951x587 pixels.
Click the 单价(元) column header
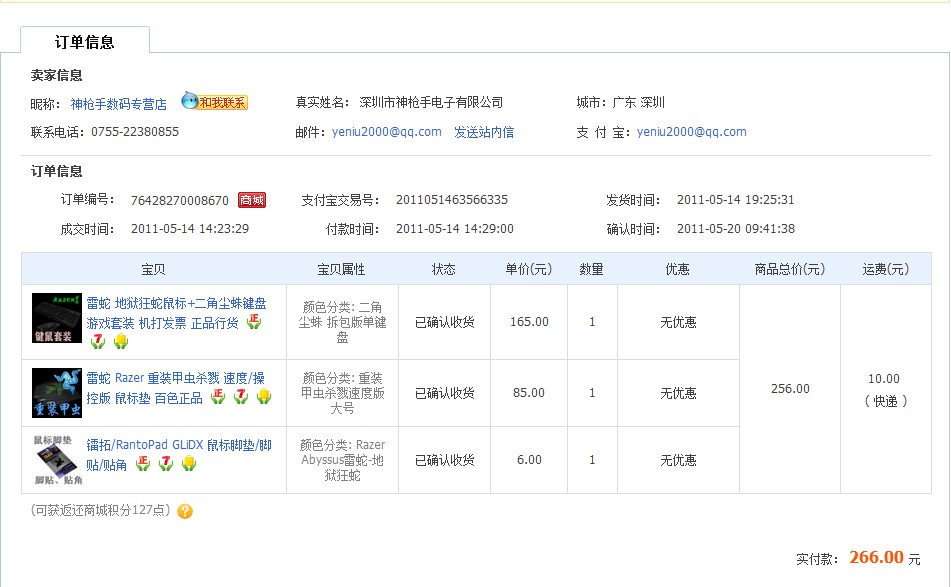[x=529, y=269]
